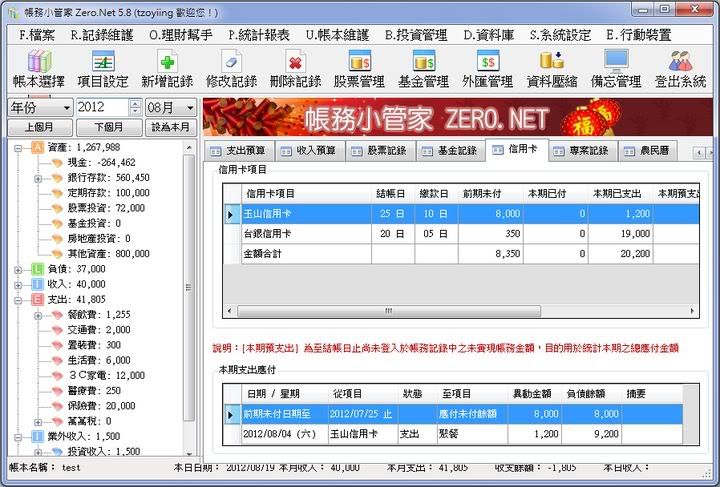Expand the 收入 tree node
This screenshot has width=720, height=487.
coord(18,285)
